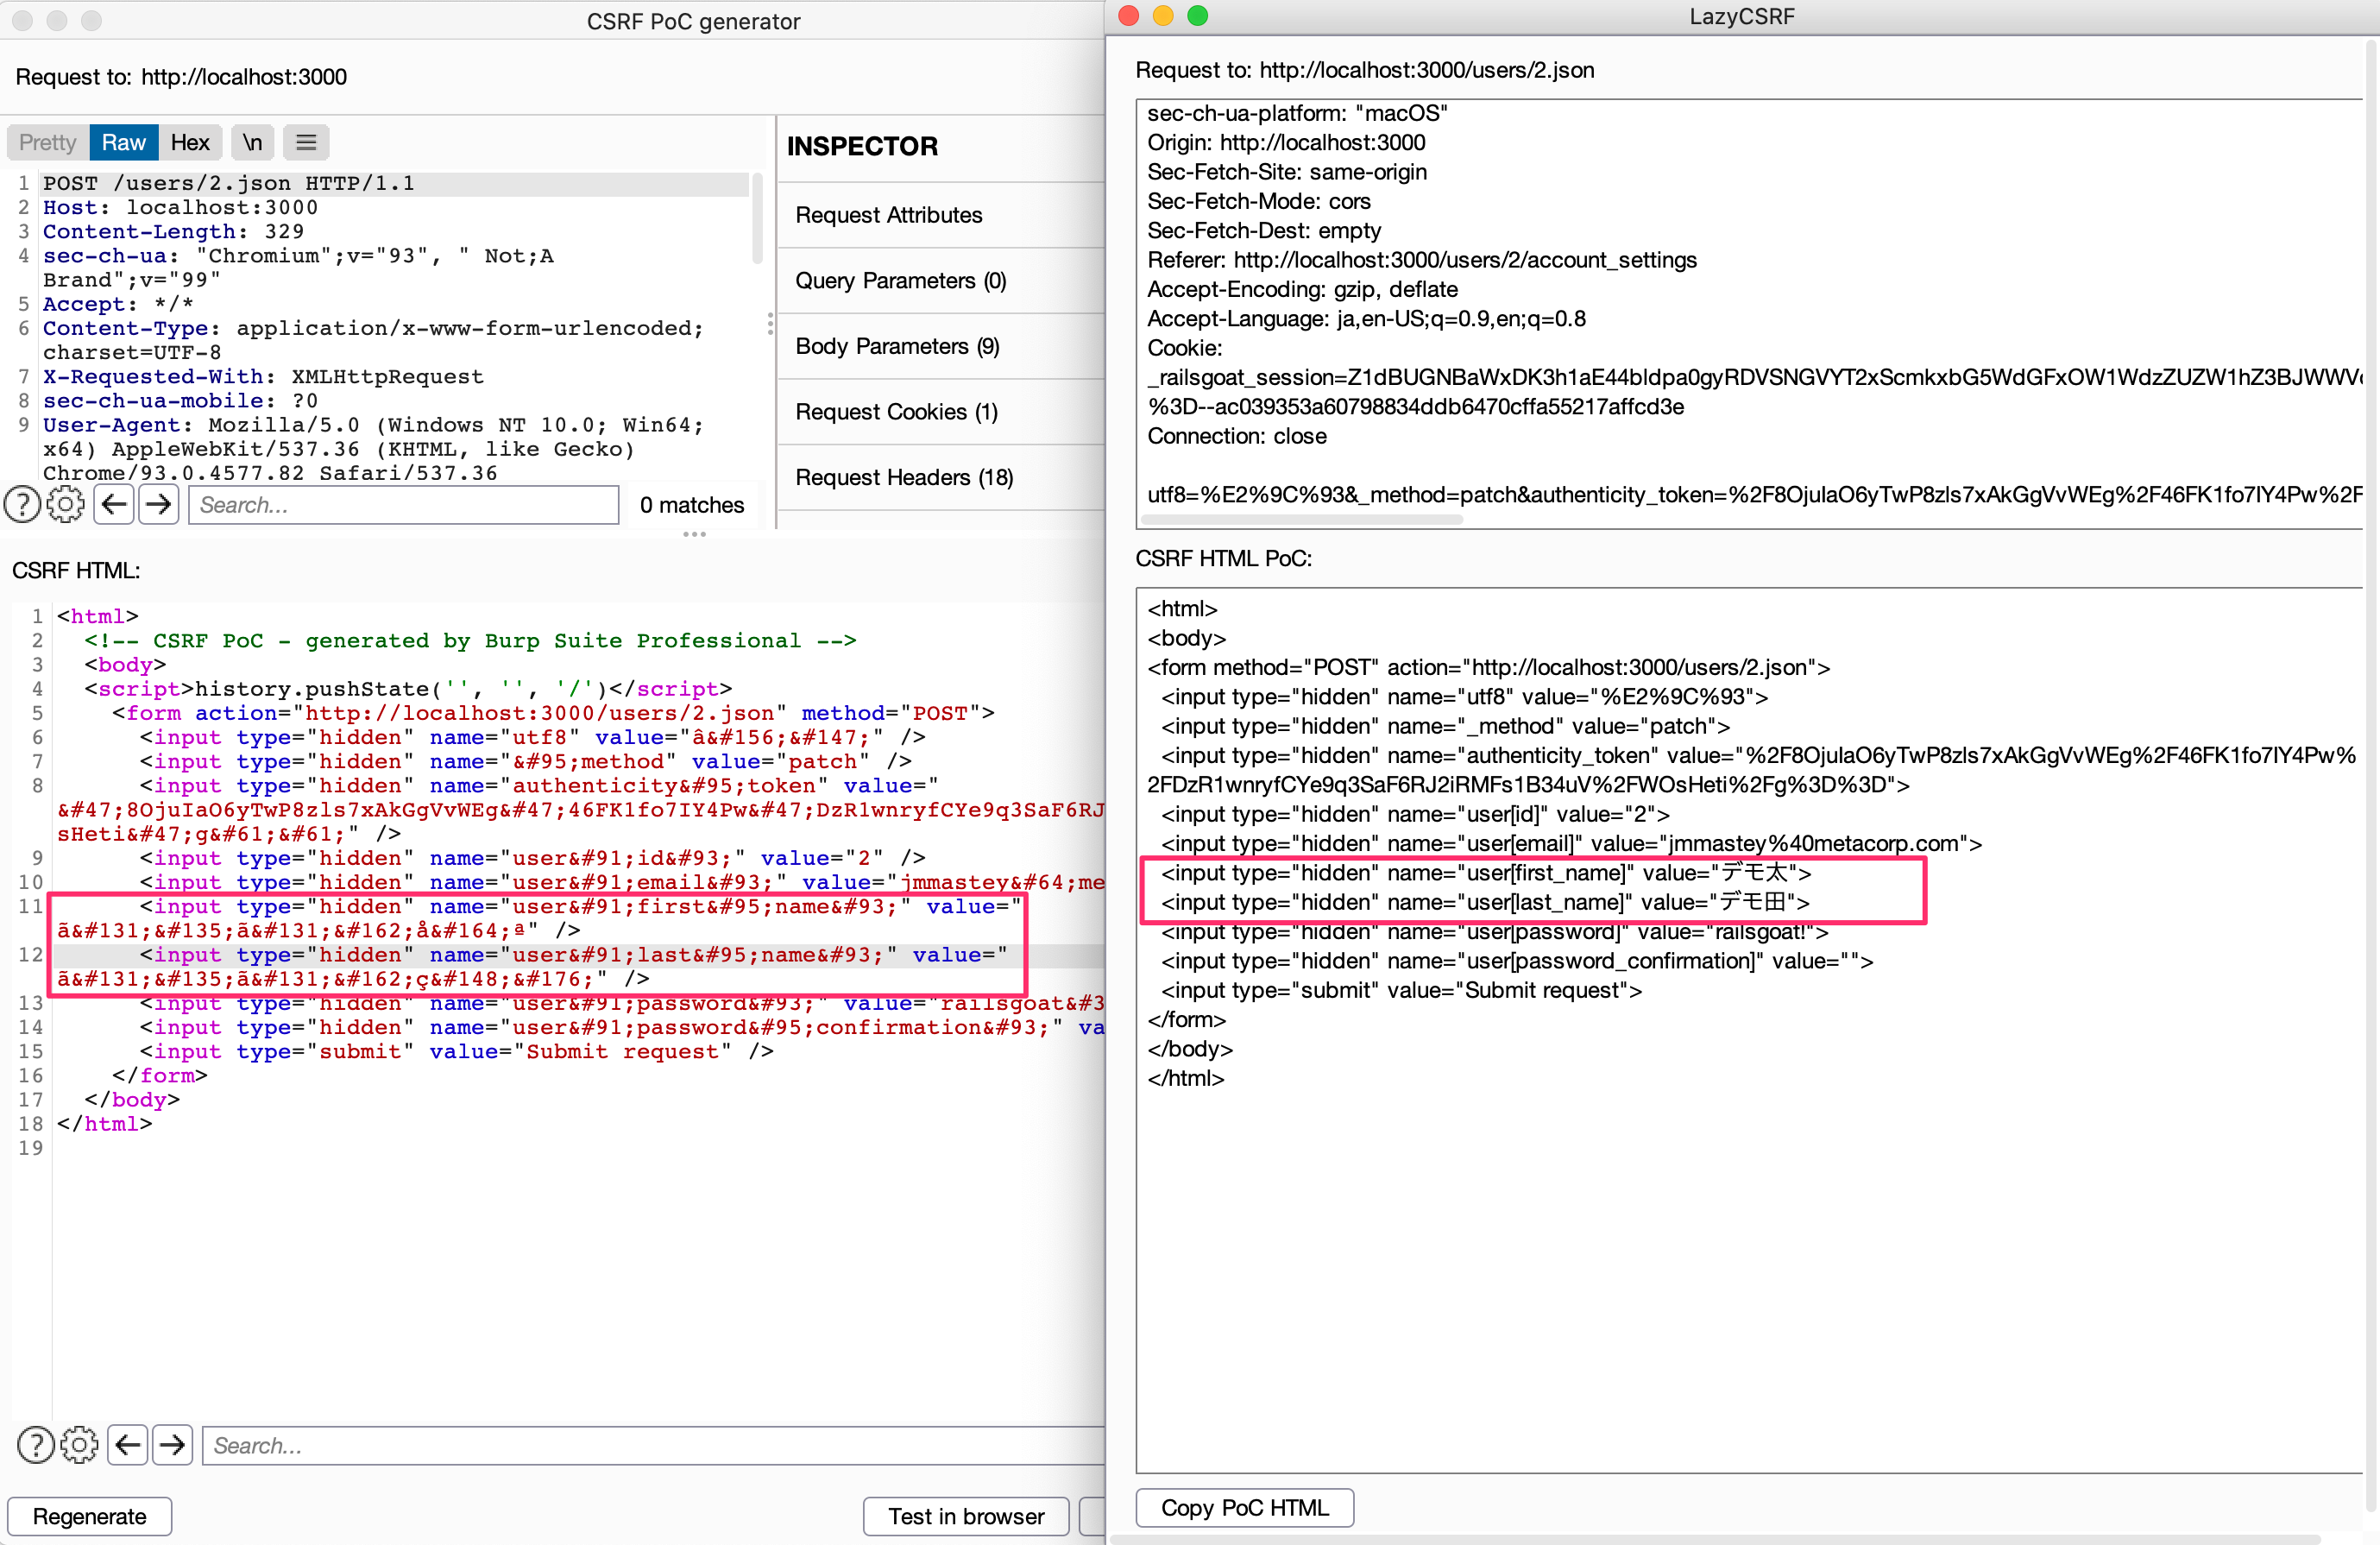
Task: Click vertical scrollbar of the raw request editor
Action: [x=757, y=218]
